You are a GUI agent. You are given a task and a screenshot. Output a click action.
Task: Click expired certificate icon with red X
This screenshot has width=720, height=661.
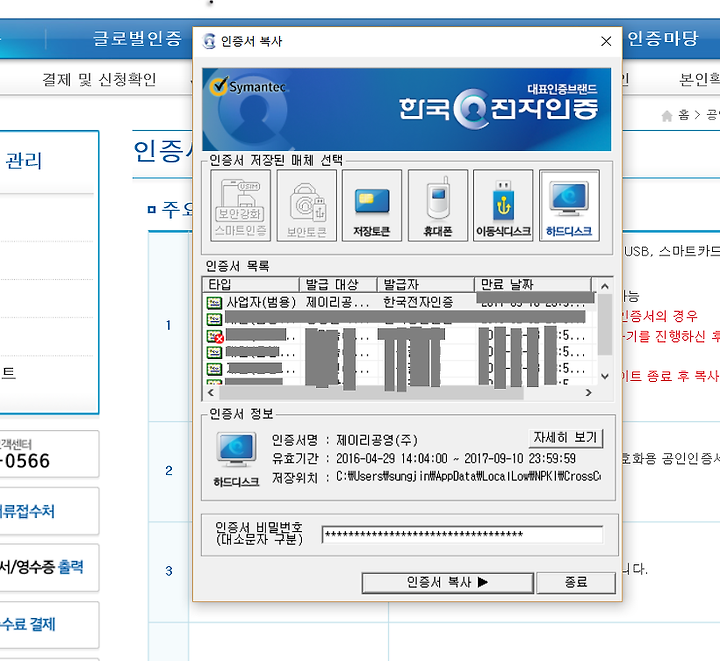point(214,336)
